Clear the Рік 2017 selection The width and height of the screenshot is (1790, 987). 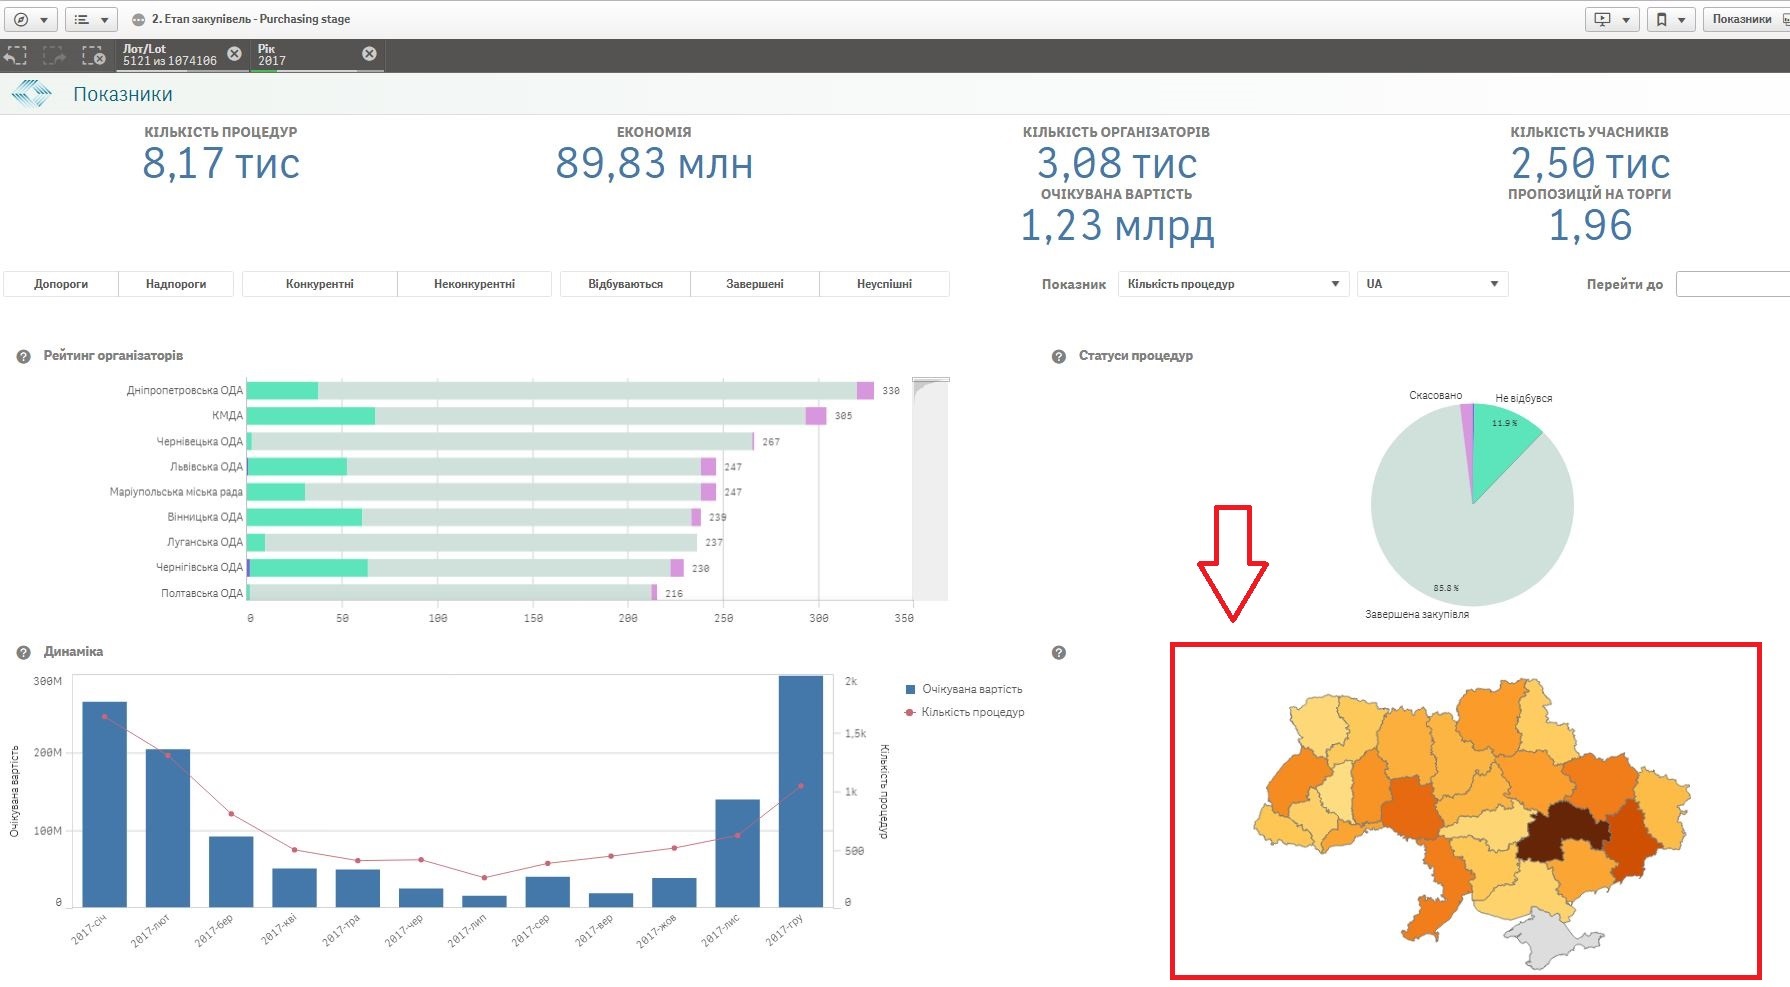click(369, 54)
